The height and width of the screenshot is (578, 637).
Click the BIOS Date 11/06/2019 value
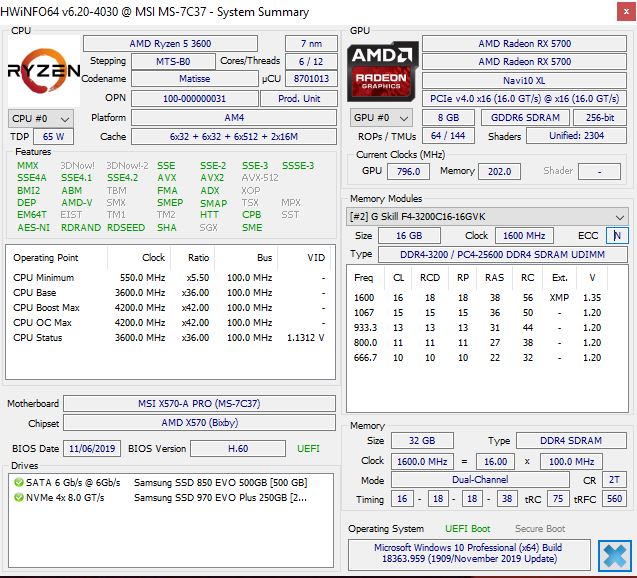coord(92,448)
